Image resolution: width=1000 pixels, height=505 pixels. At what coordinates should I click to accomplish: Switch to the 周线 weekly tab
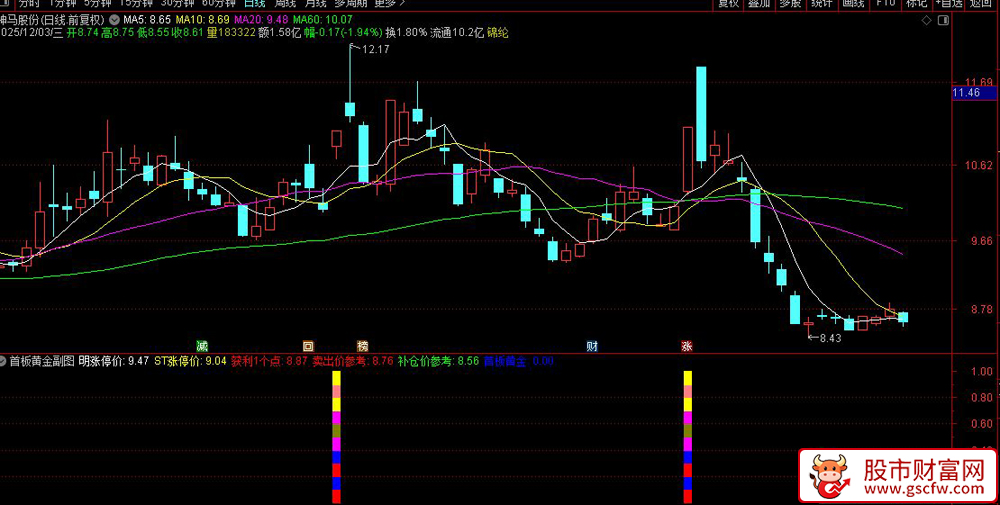pos(285,3)
